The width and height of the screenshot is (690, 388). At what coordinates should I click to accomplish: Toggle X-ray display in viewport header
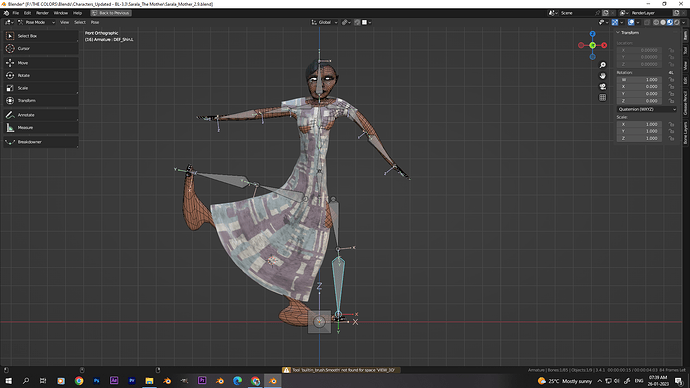[647, 22]
